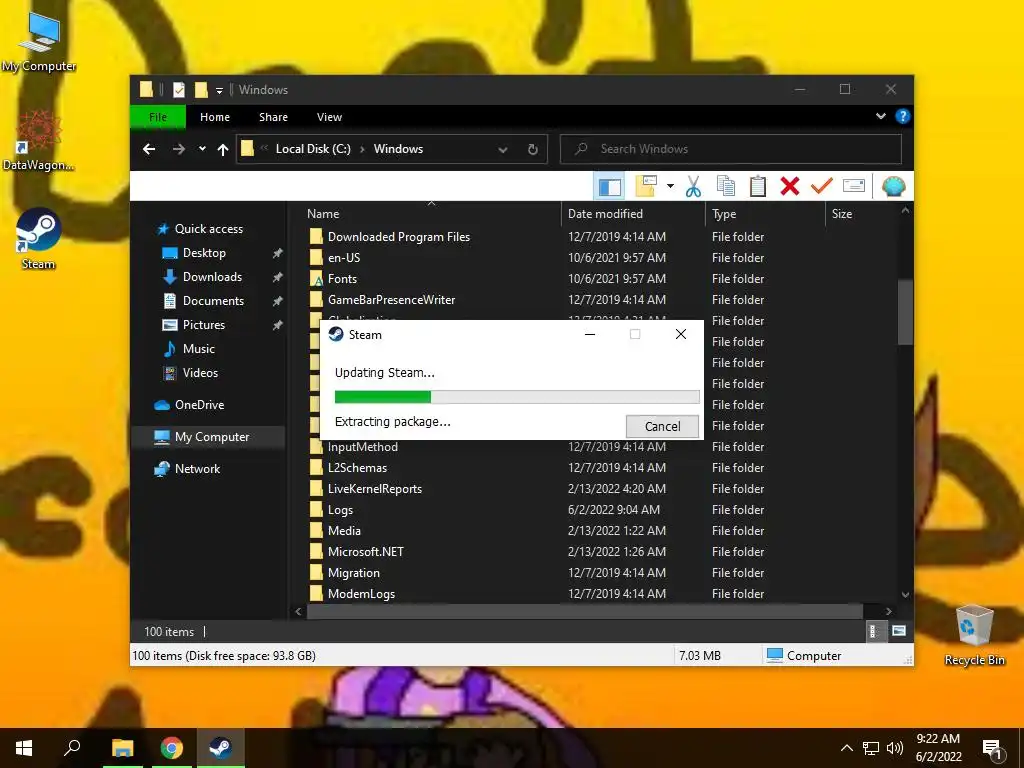Click the Search Windows input field
Viewport: 1024px width, 768px height.
click(x=731, y=149)
